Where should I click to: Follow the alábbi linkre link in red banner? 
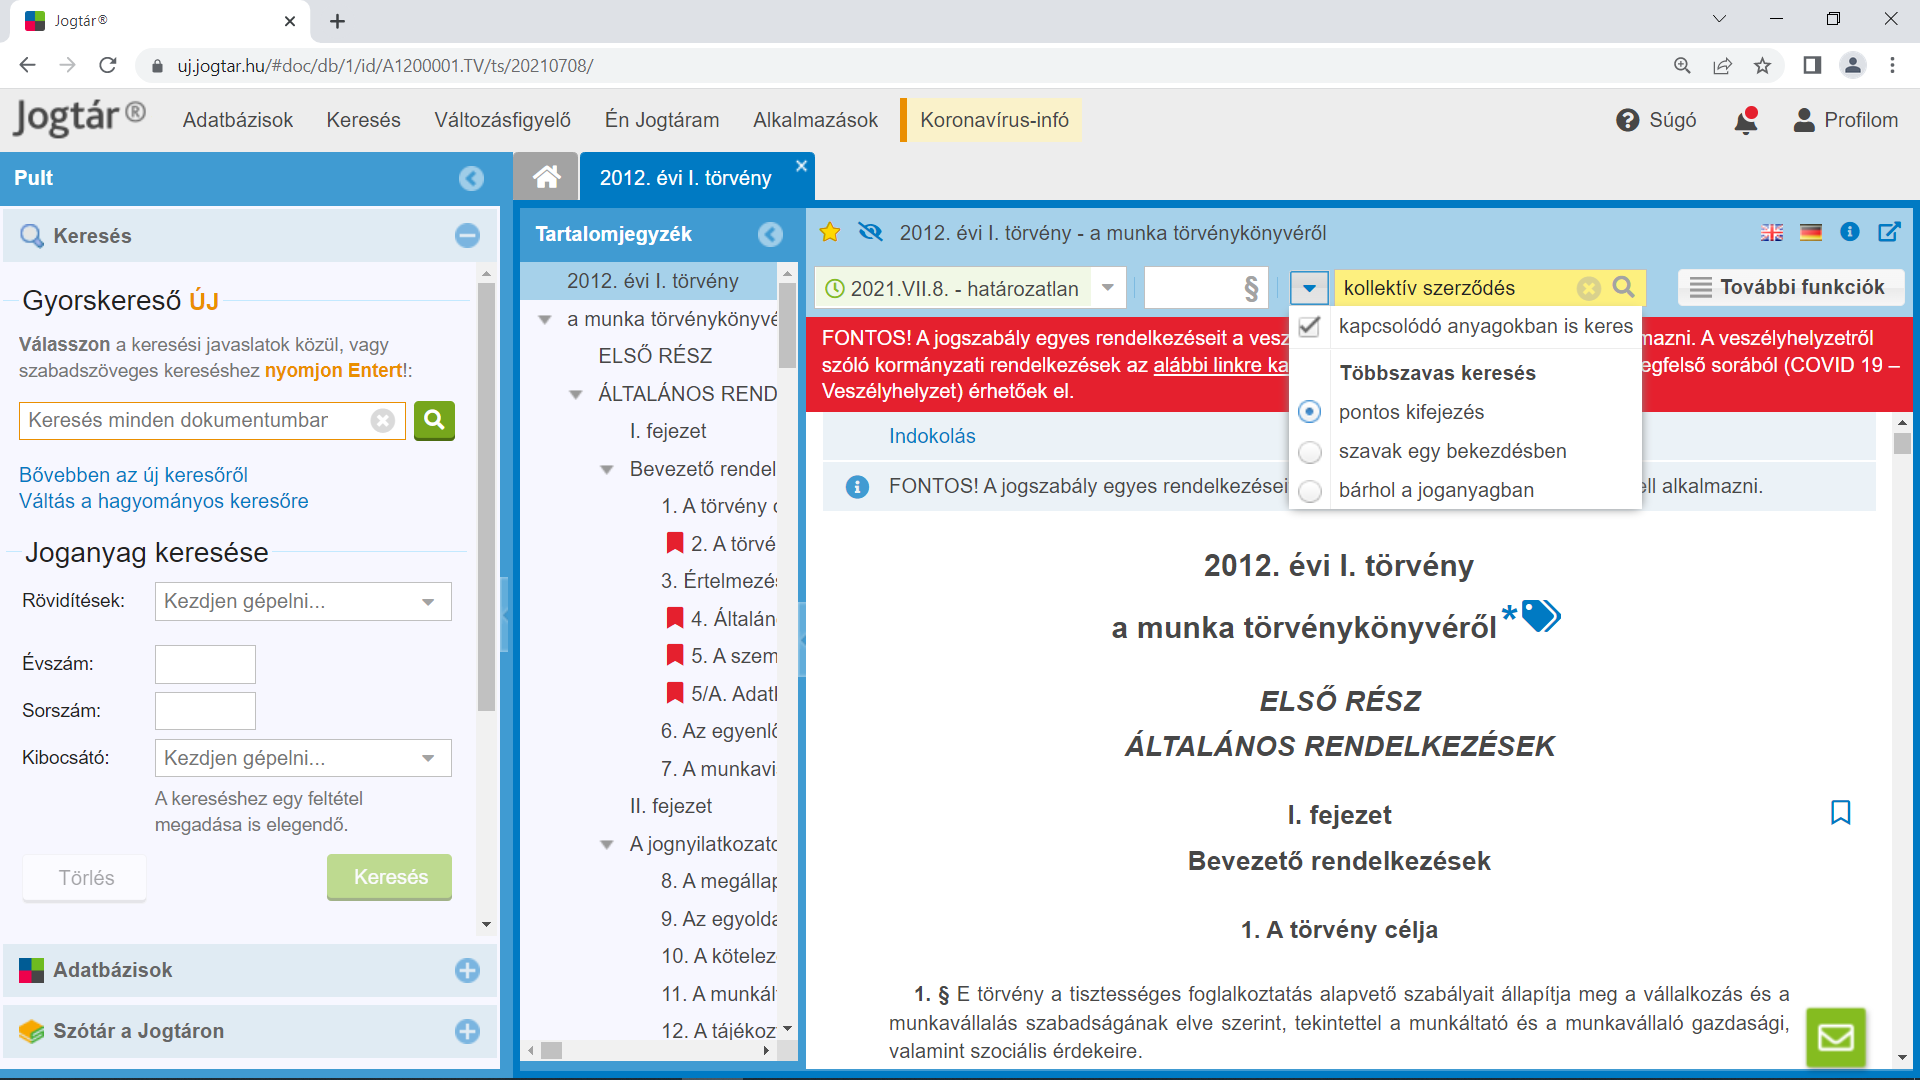1221,365
